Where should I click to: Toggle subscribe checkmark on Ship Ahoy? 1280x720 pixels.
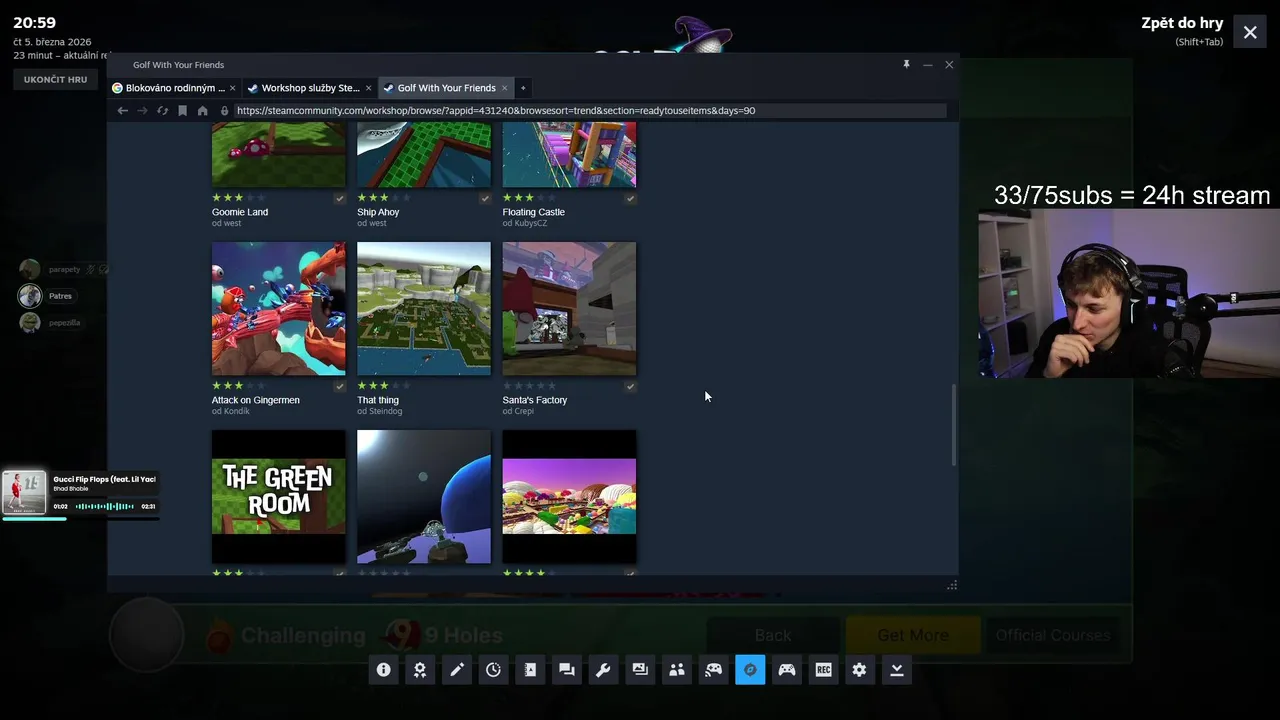tap(485, 198)
